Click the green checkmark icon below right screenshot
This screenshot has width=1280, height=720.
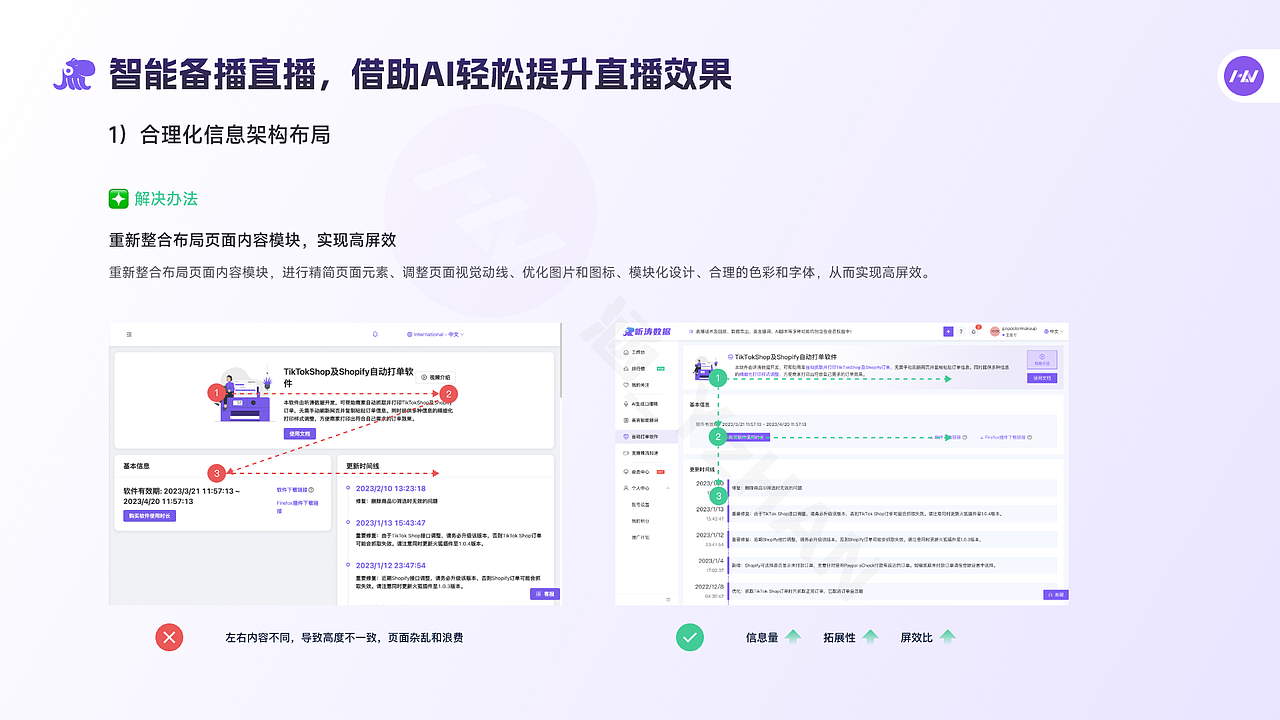tap(690, 637)
